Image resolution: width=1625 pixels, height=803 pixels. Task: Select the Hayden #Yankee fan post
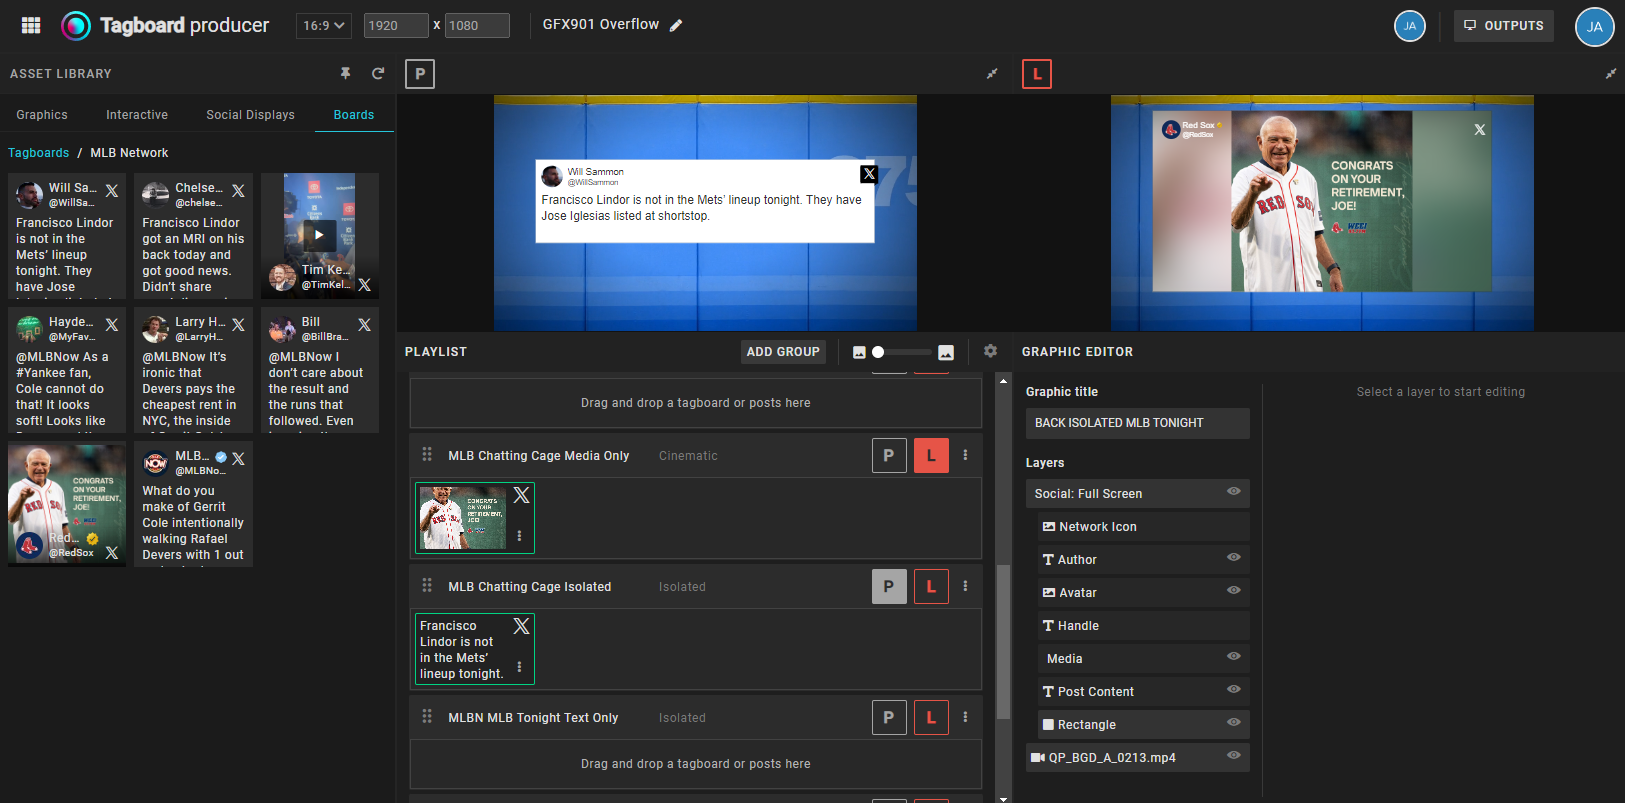[67, 370]
